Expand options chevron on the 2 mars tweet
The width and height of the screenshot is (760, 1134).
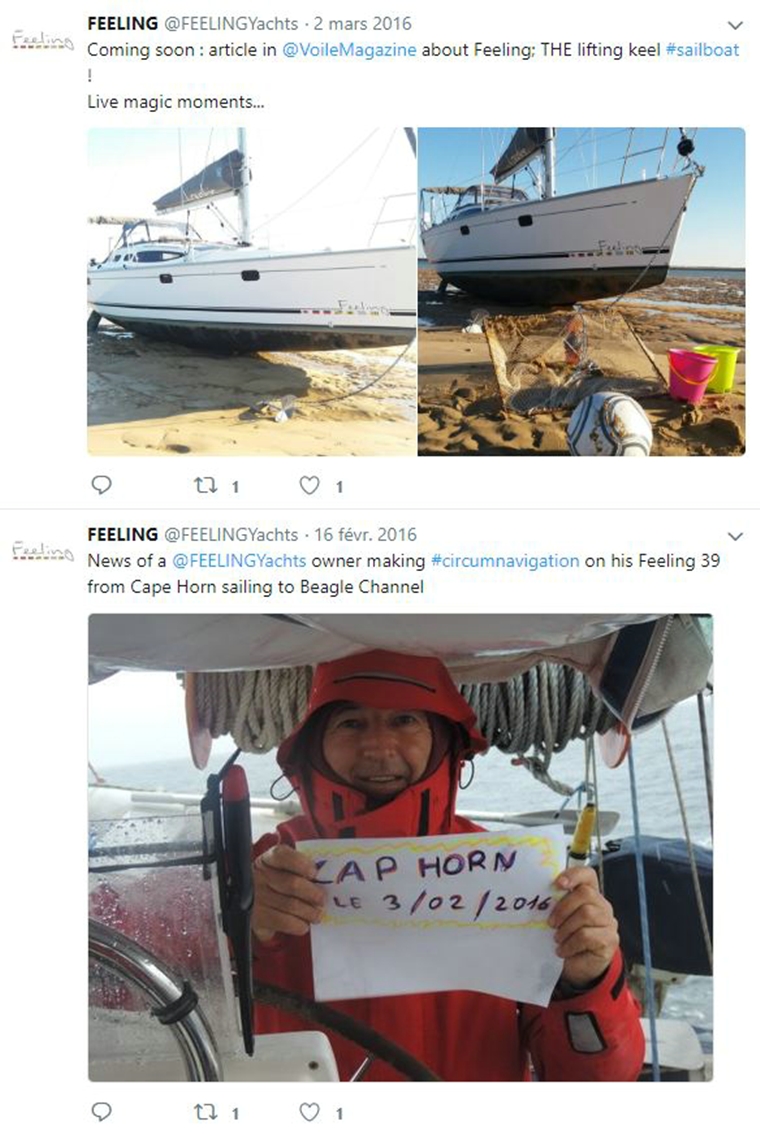click(735, 24)
